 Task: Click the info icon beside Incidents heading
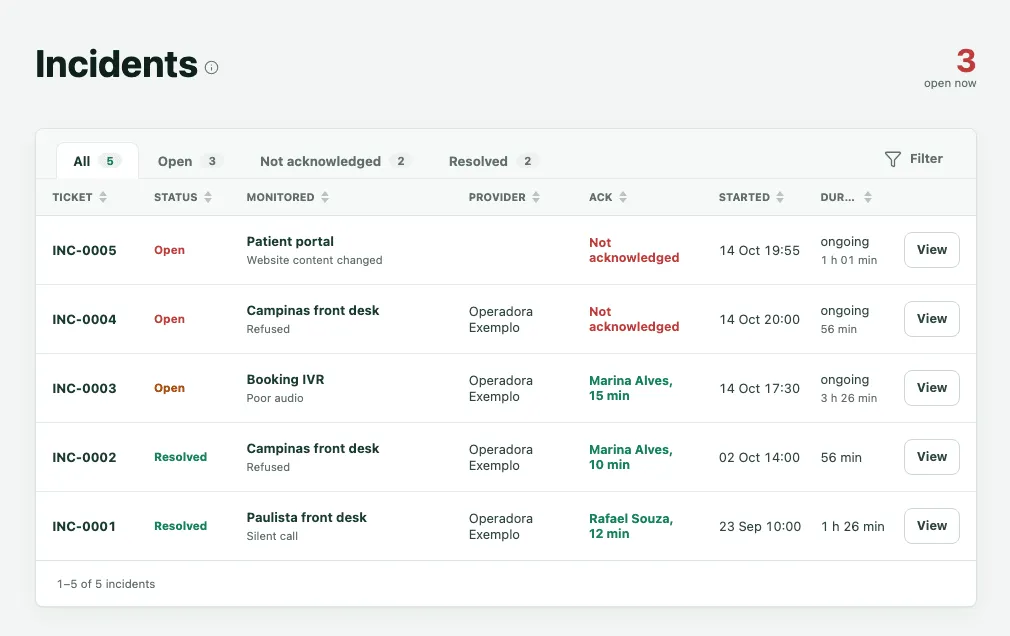(x=211, y=68)
